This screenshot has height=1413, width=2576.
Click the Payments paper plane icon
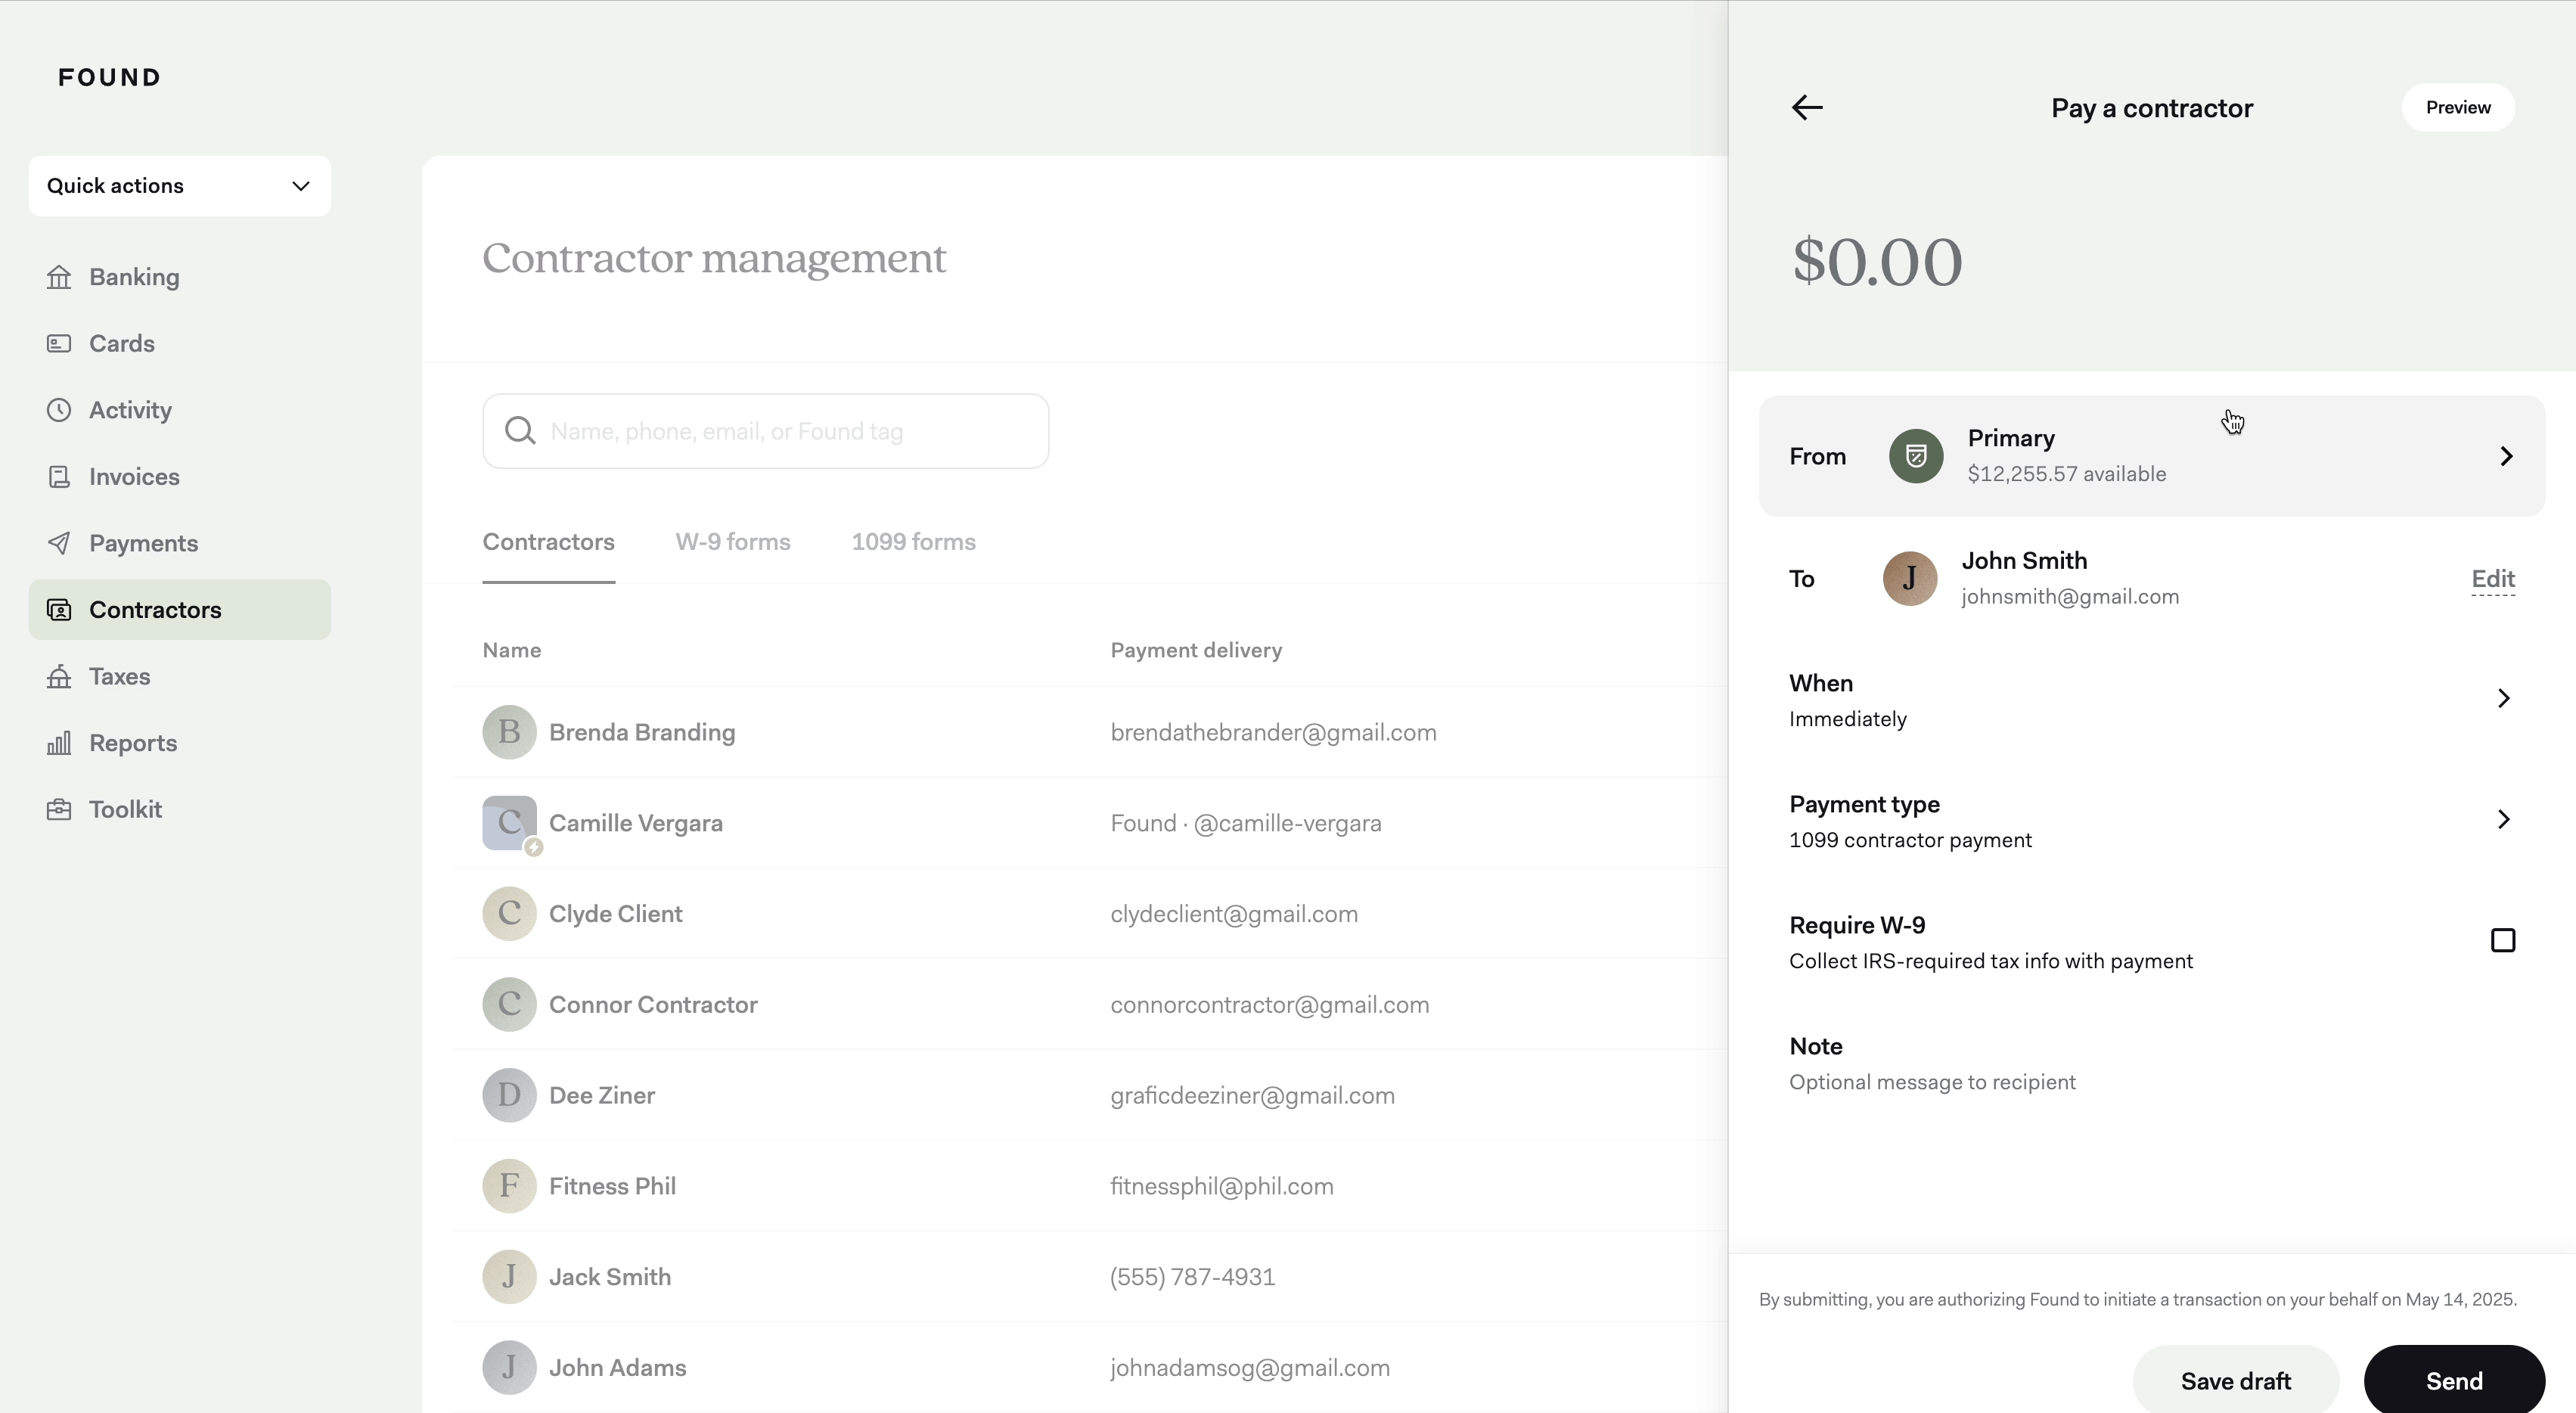[59, 543]
